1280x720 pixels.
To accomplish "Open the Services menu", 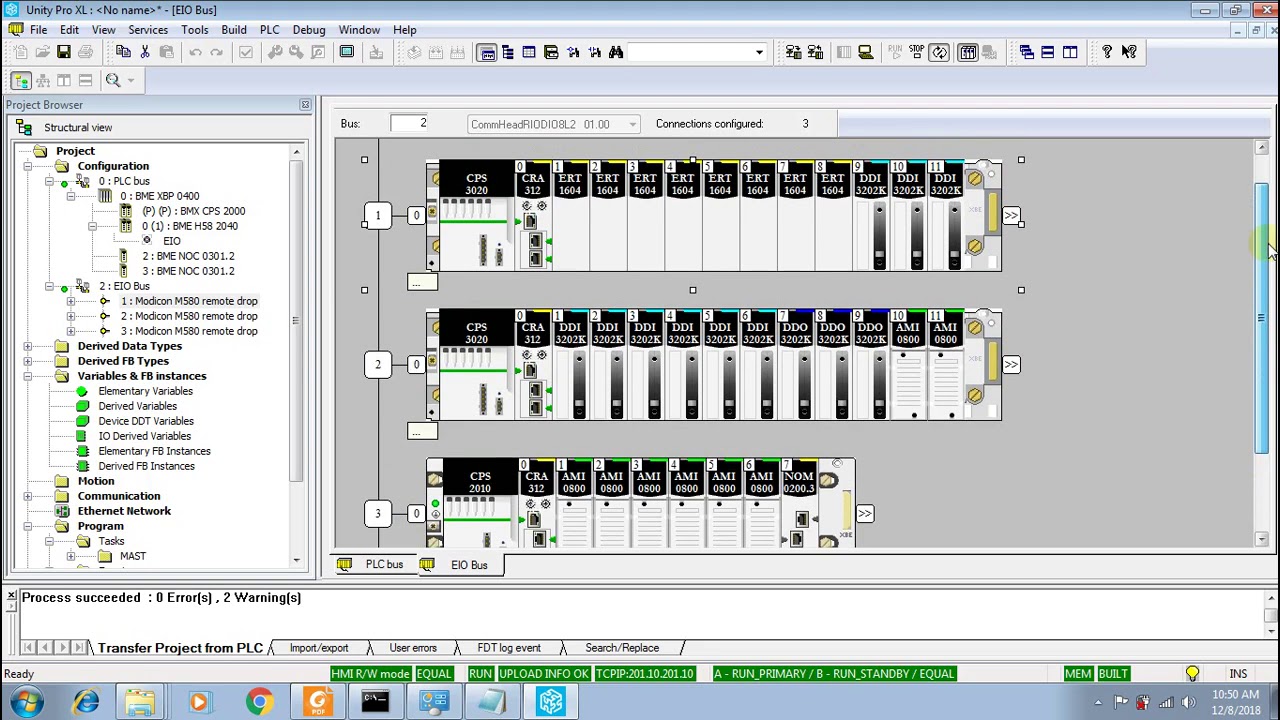I will tap(148, 30).
